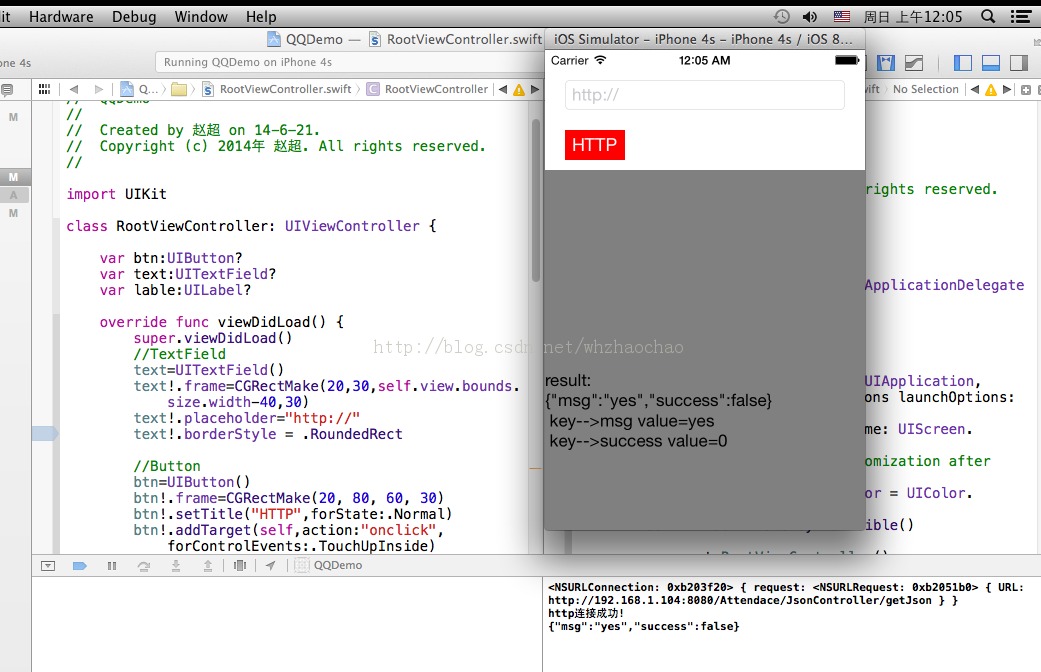Screen dimensions: 1041x672
Task: Open the related items grid icon in jump bar
Action: [x=44, y=89]
